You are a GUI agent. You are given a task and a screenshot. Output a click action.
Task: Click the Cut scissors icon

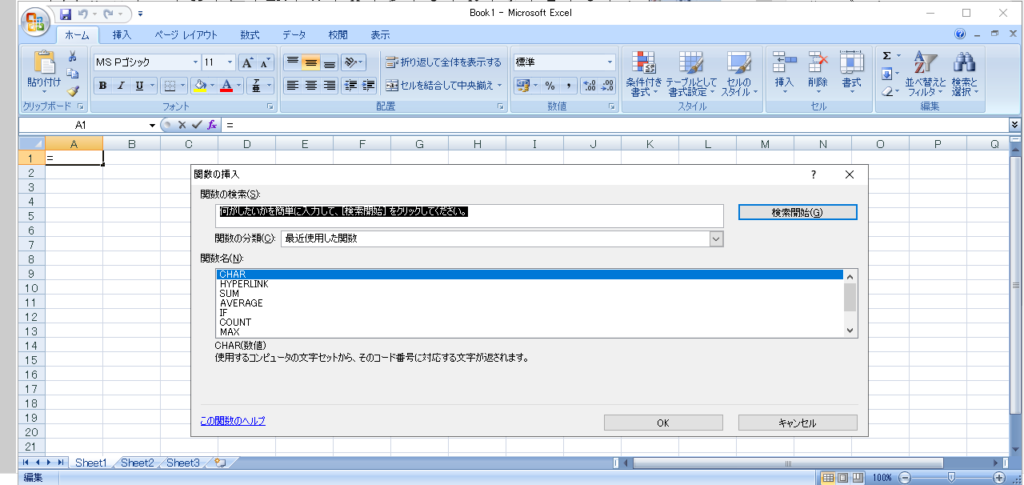coord(73,57)
